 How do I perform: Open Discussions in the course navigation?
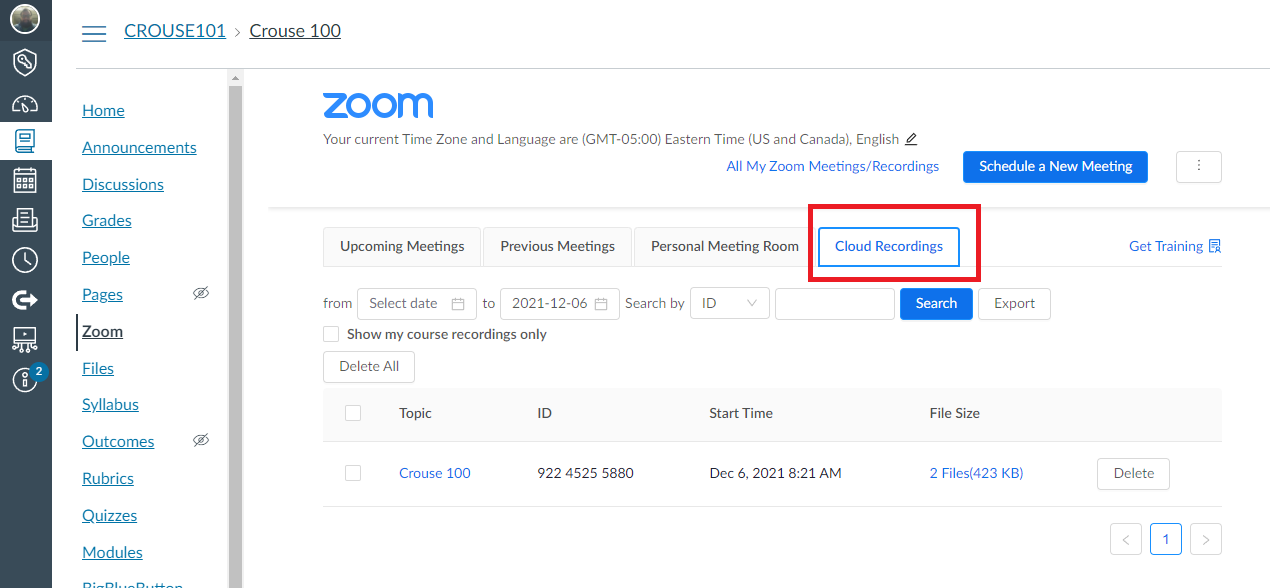[123, 184]
